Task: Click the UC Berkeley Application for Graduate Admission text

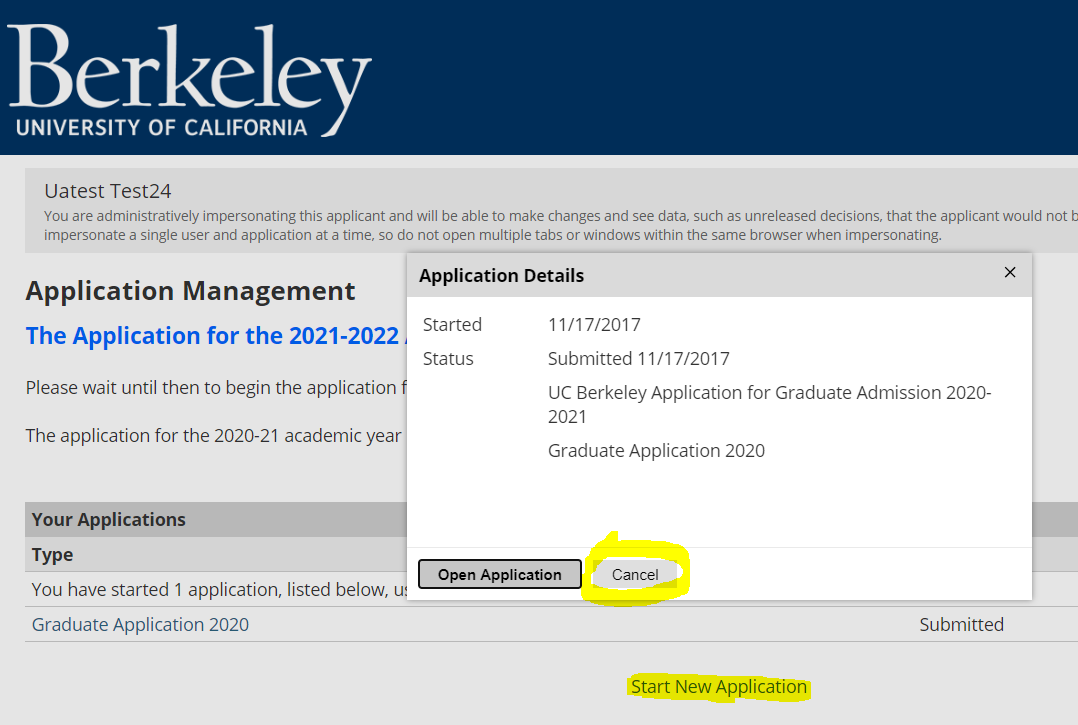Action: [x=769, y=405]
